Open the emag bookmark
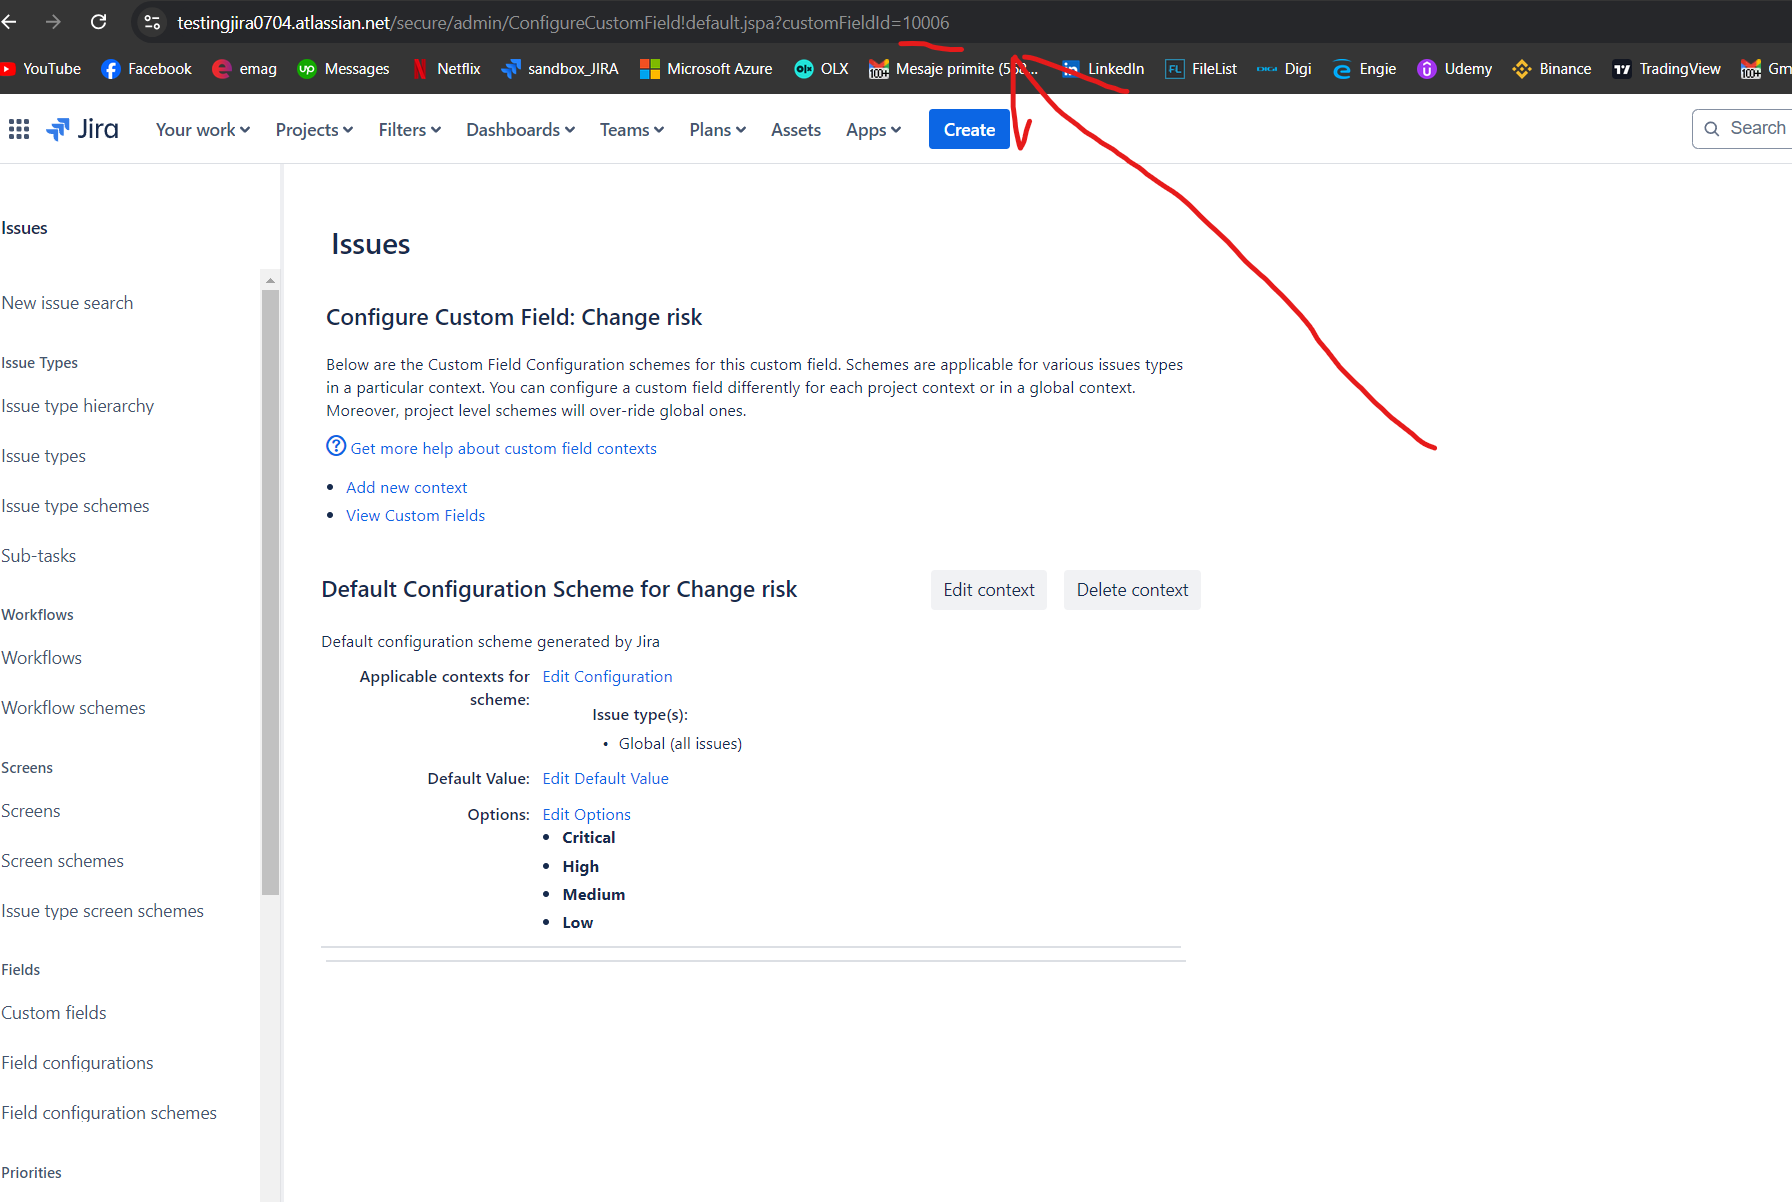This screenshot has width=1792, height=1202. click(245, 69)
